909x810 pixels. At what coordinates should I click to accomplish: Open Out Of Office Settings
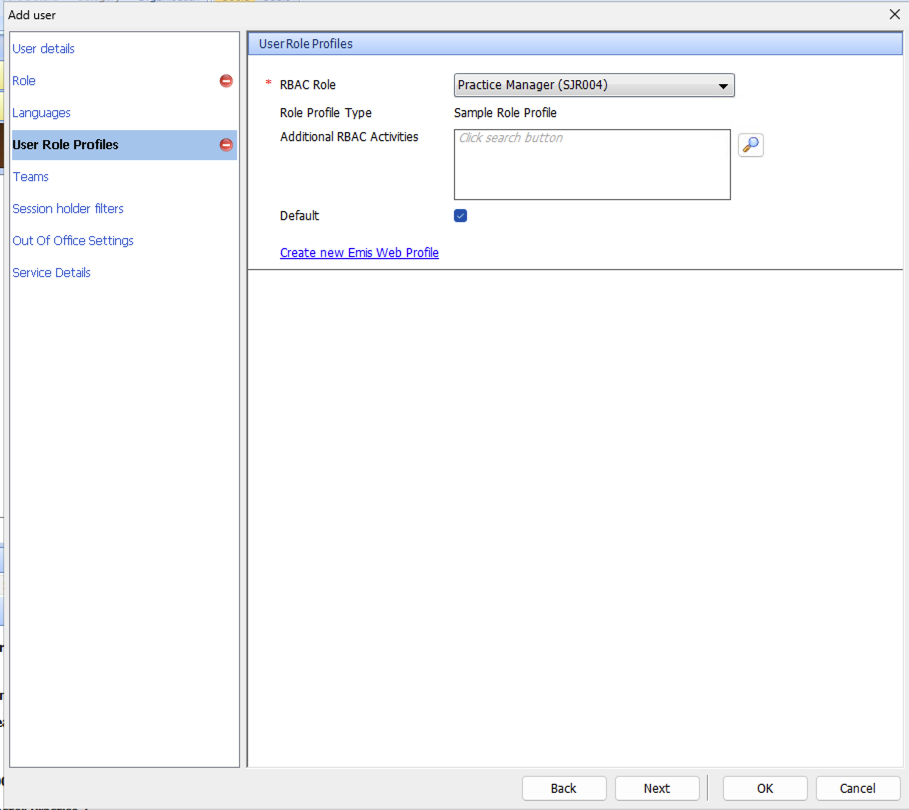pyautogui.click(x=73, y=241)
